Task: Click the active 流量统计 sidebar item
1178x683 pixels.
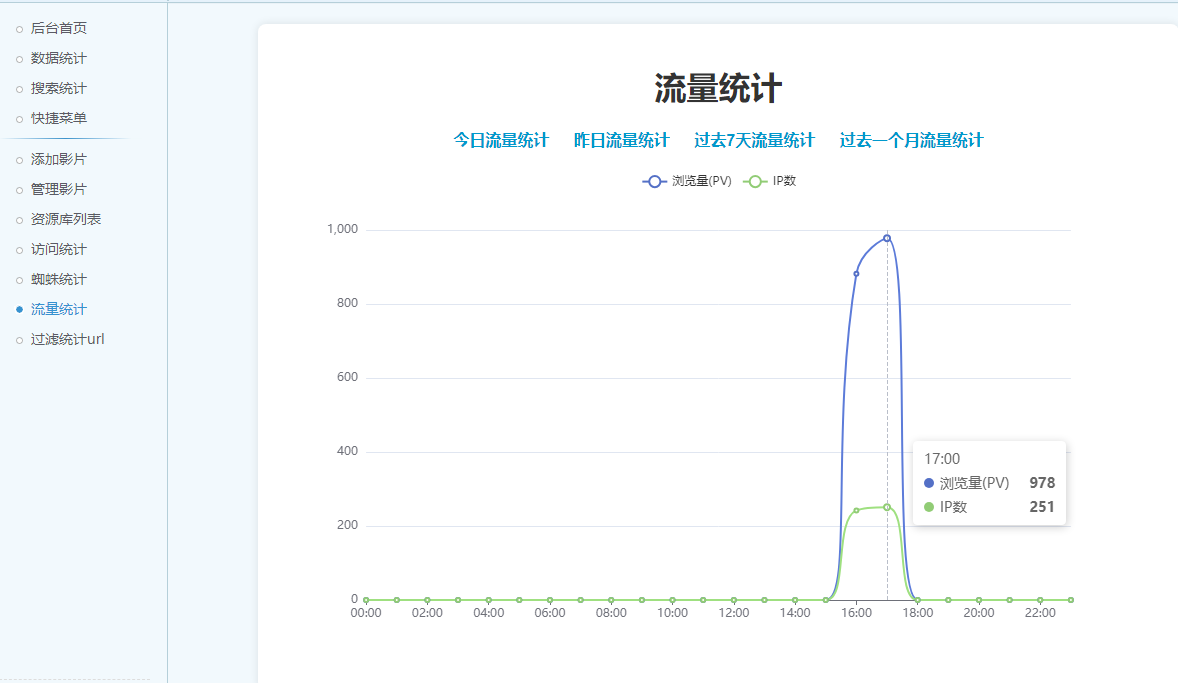Action: 58,309
